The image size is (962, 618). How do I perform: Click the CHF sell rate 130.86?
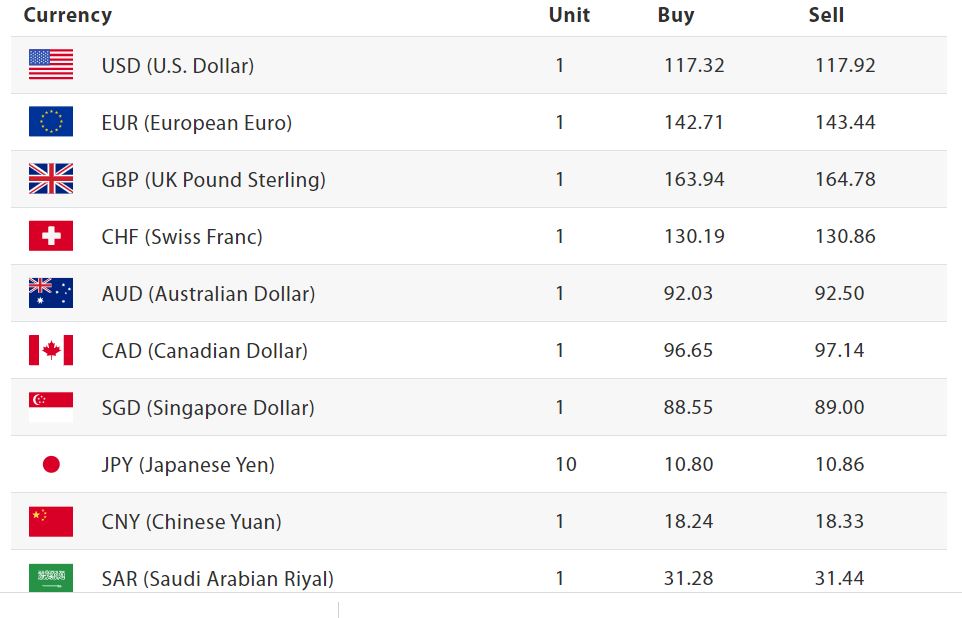coord(845,237)
